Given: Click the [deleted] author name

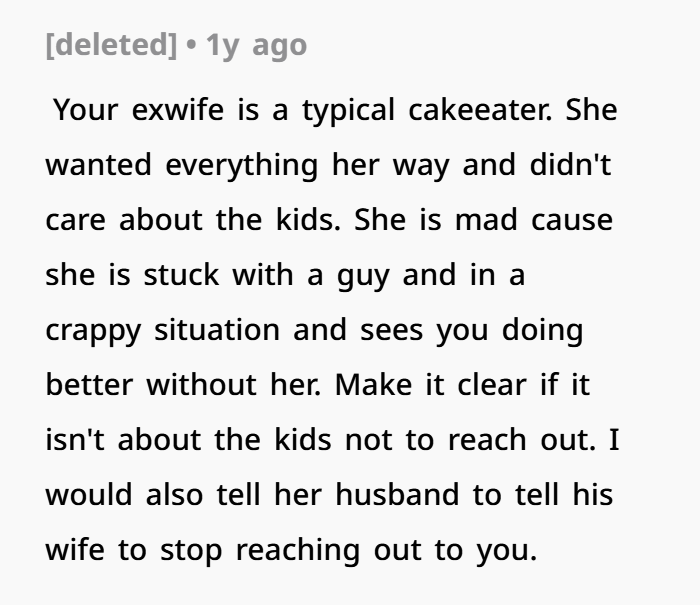Looking at the screenshot, I should 111,45.
